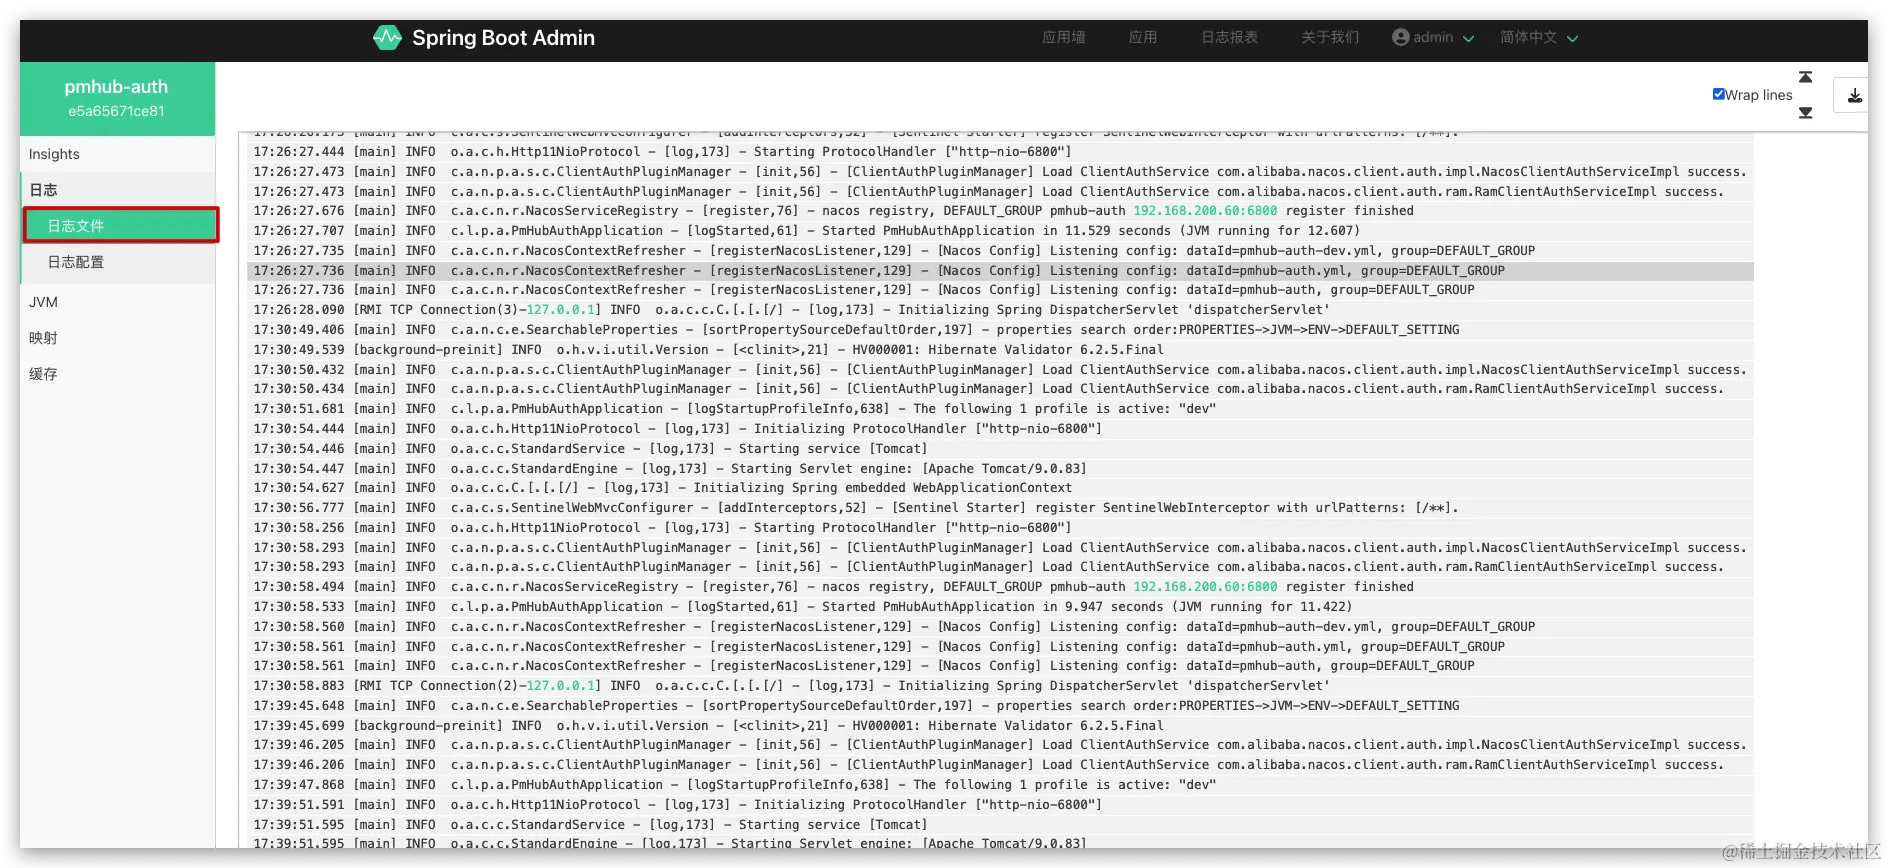1888x868 pixels.
Task: Click the pmhub-auth application header
Action: [x=117, y=98]
